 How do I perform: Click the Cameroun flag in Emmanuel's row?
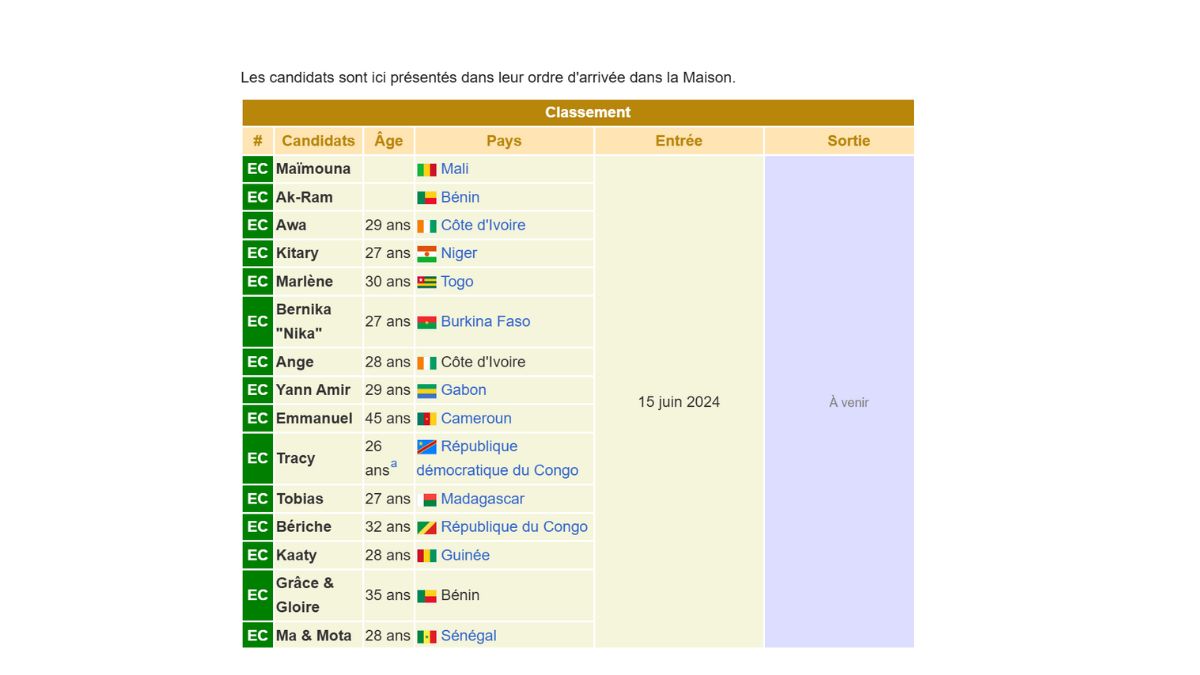[428, 418]
